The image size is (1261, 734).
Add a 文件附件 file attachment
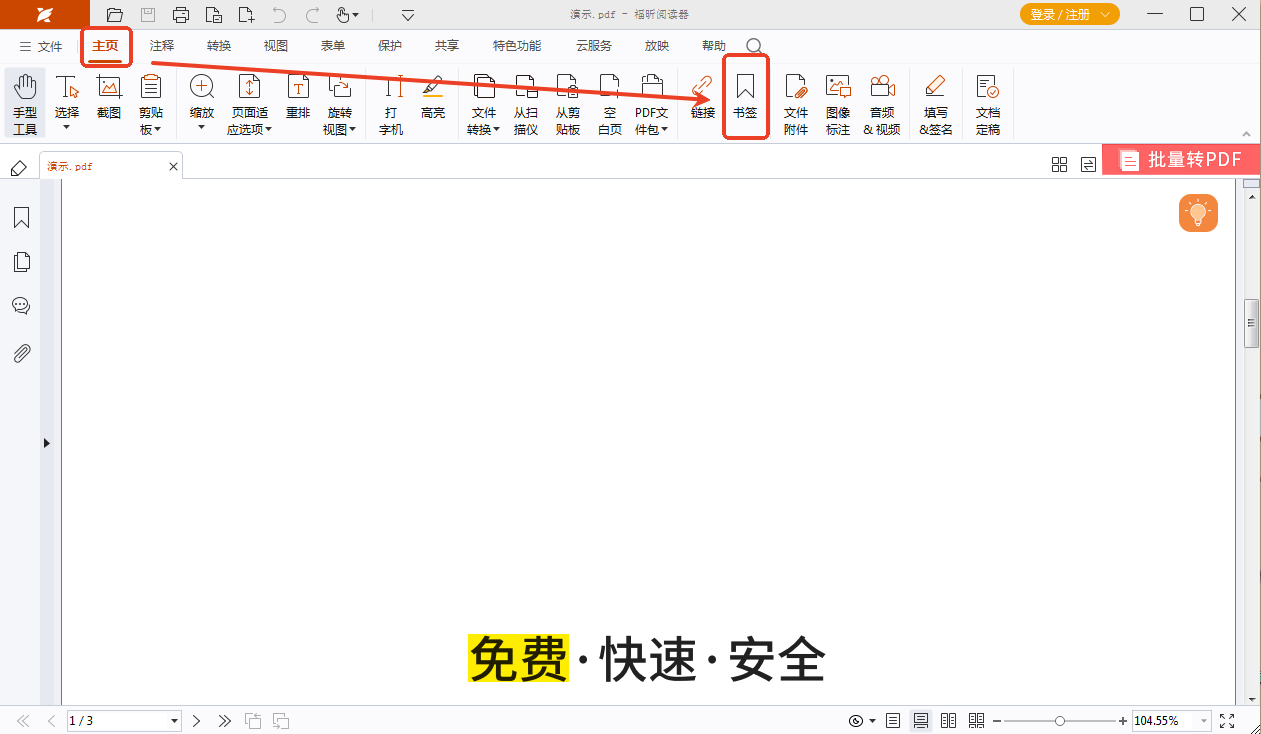pos(795,103)
